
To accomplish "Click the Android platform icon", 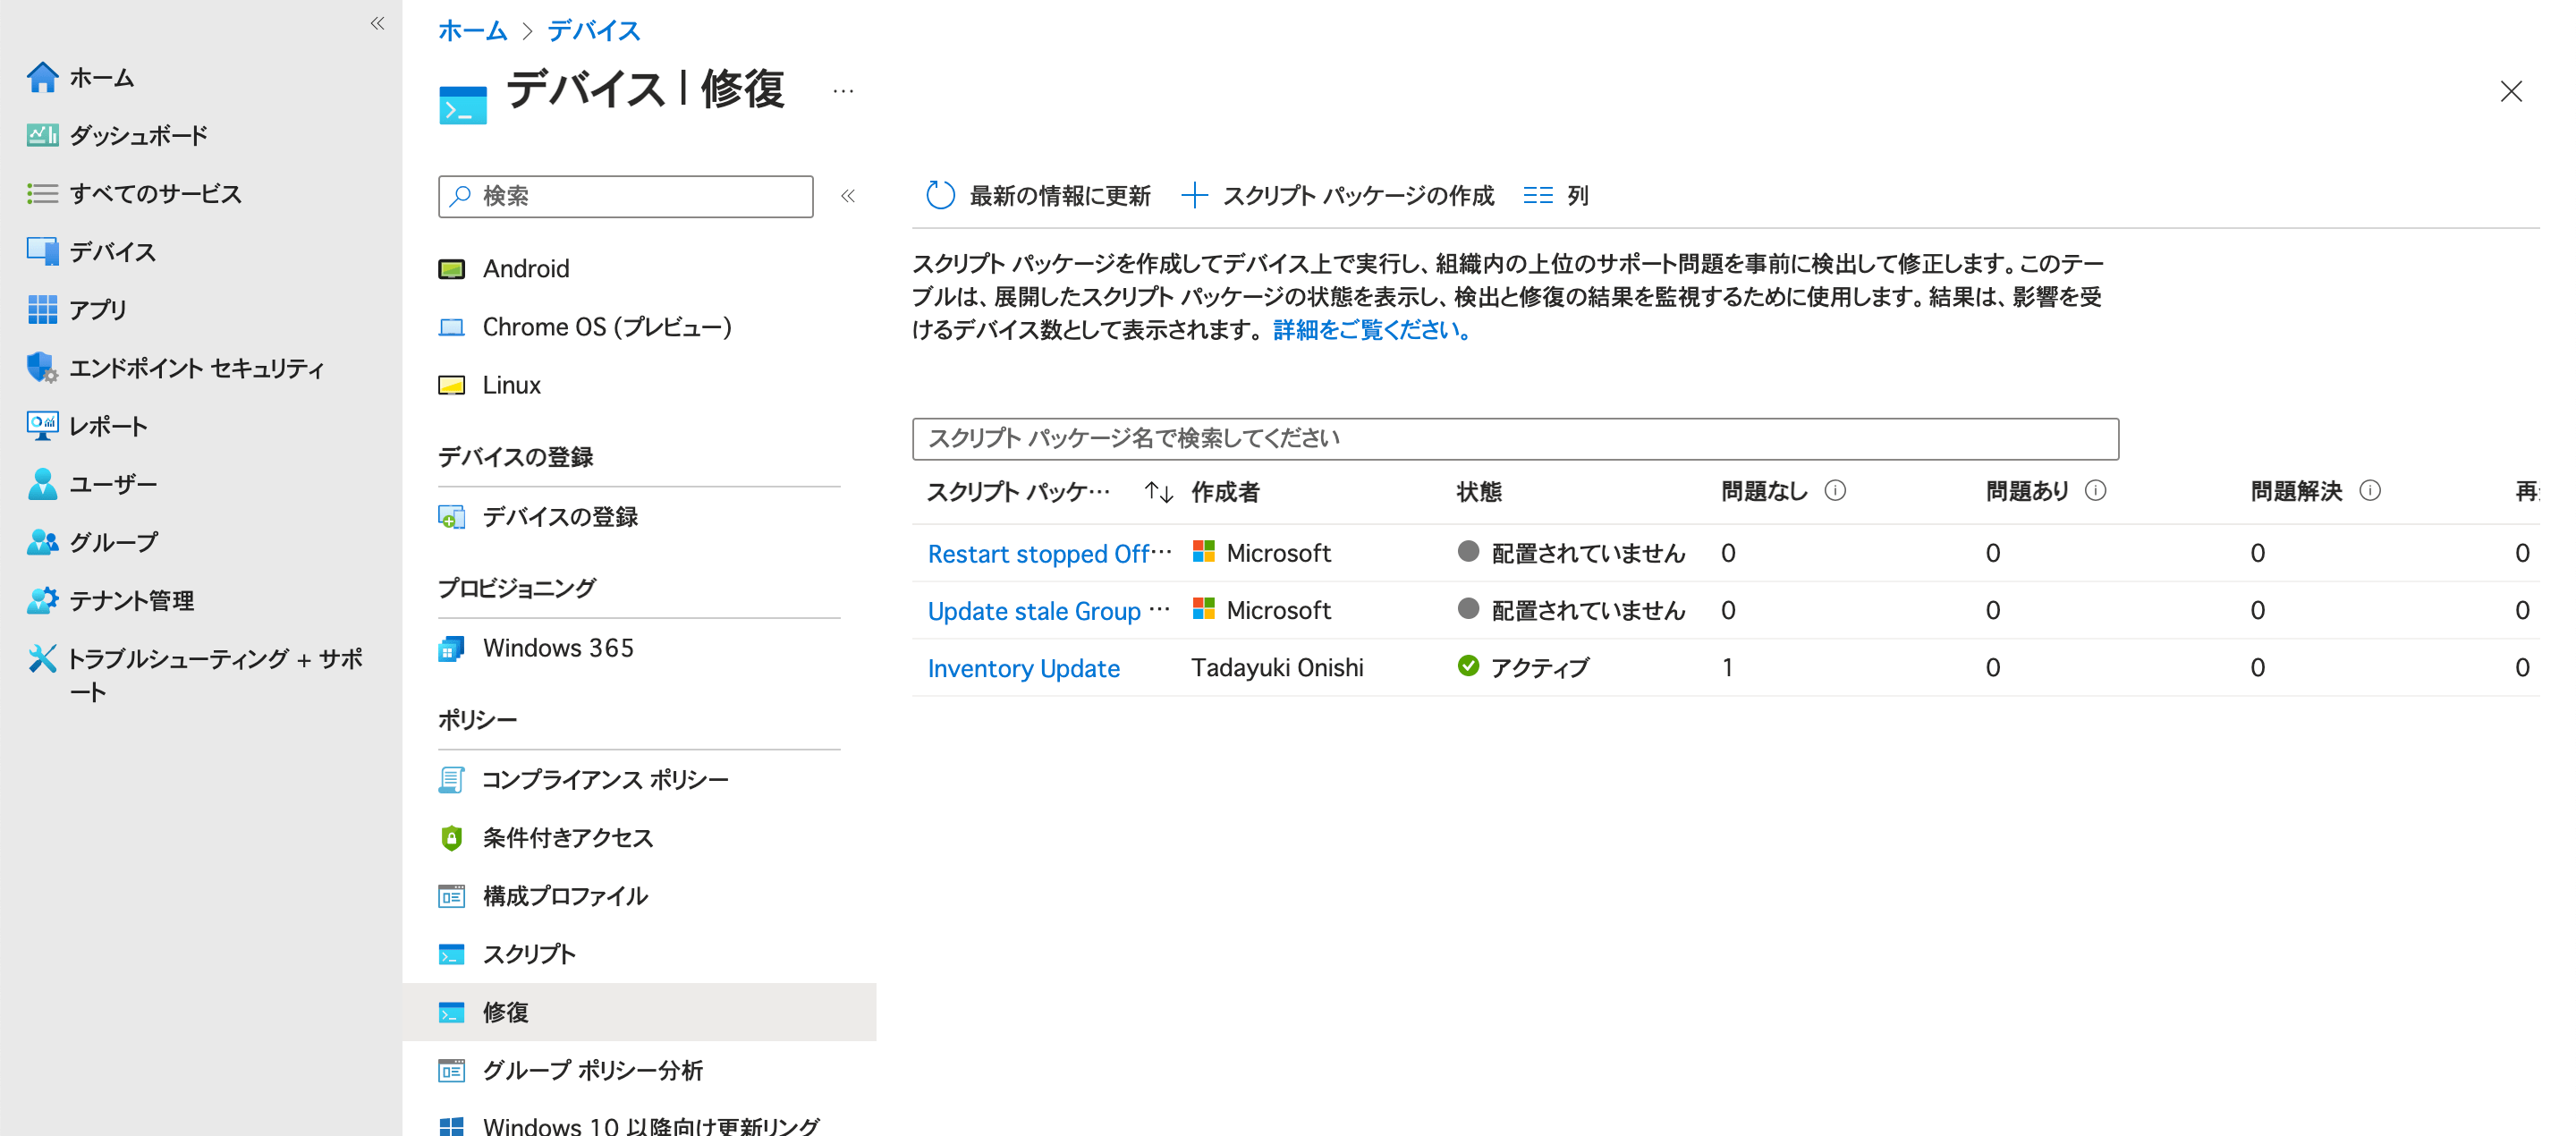I will [451, 269].
